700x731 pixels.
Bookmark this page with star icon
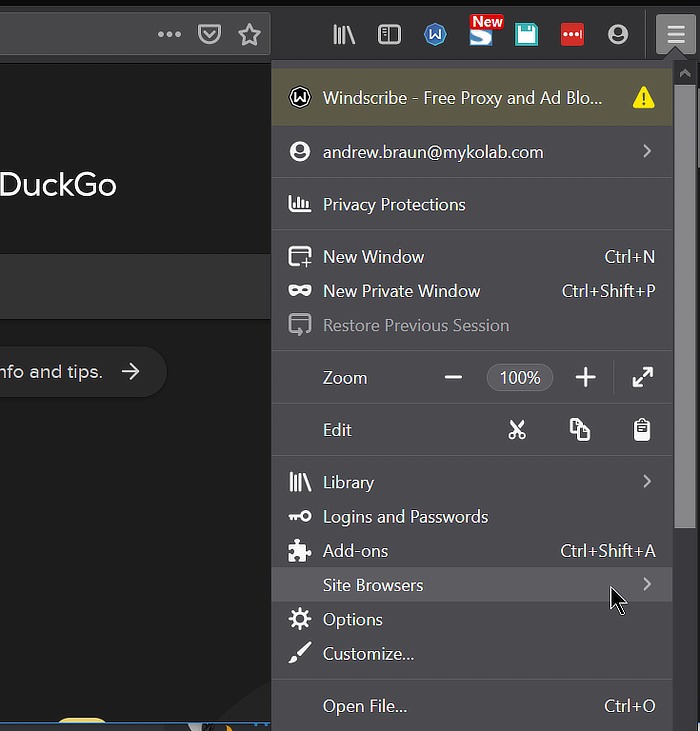point(249,34)
